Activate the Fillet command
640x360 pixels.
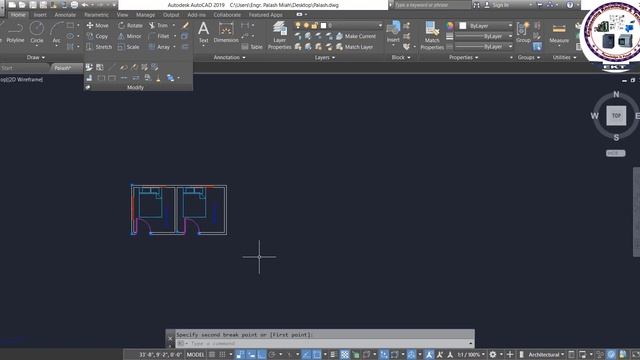[x=159, y=36]
